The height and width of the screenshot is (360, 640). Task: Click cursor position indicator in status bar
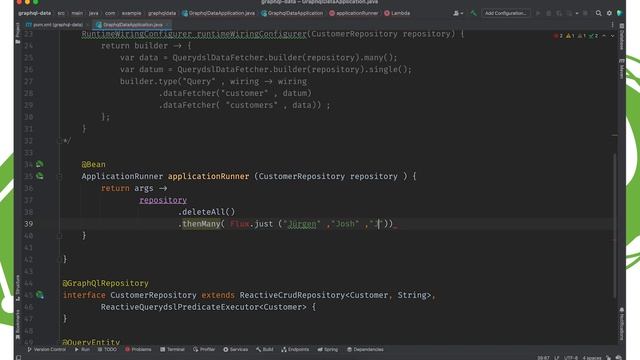543,358
